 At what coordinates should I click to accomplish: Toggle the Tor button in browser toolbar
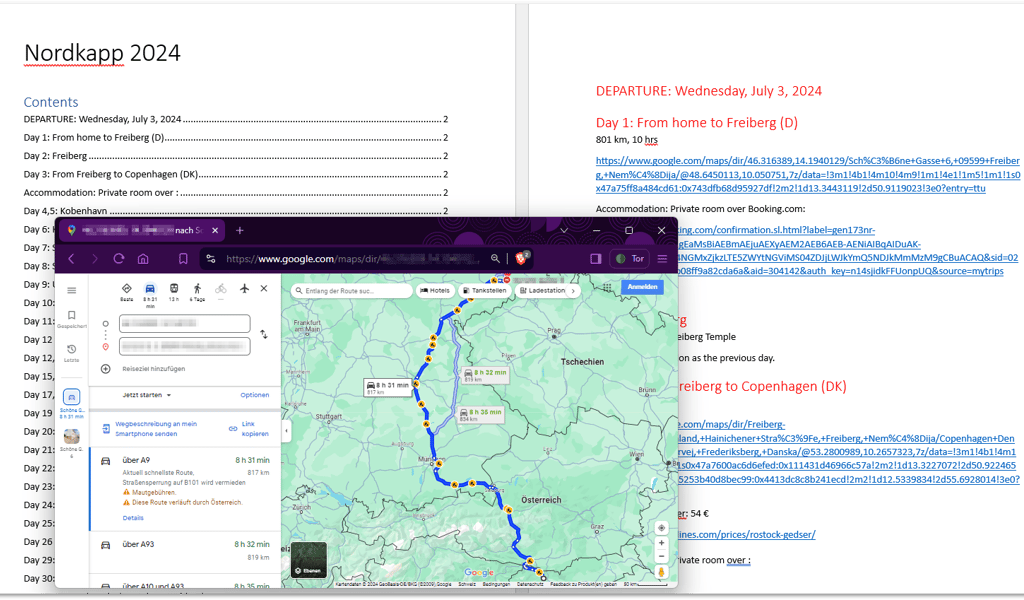coord(630,259)
